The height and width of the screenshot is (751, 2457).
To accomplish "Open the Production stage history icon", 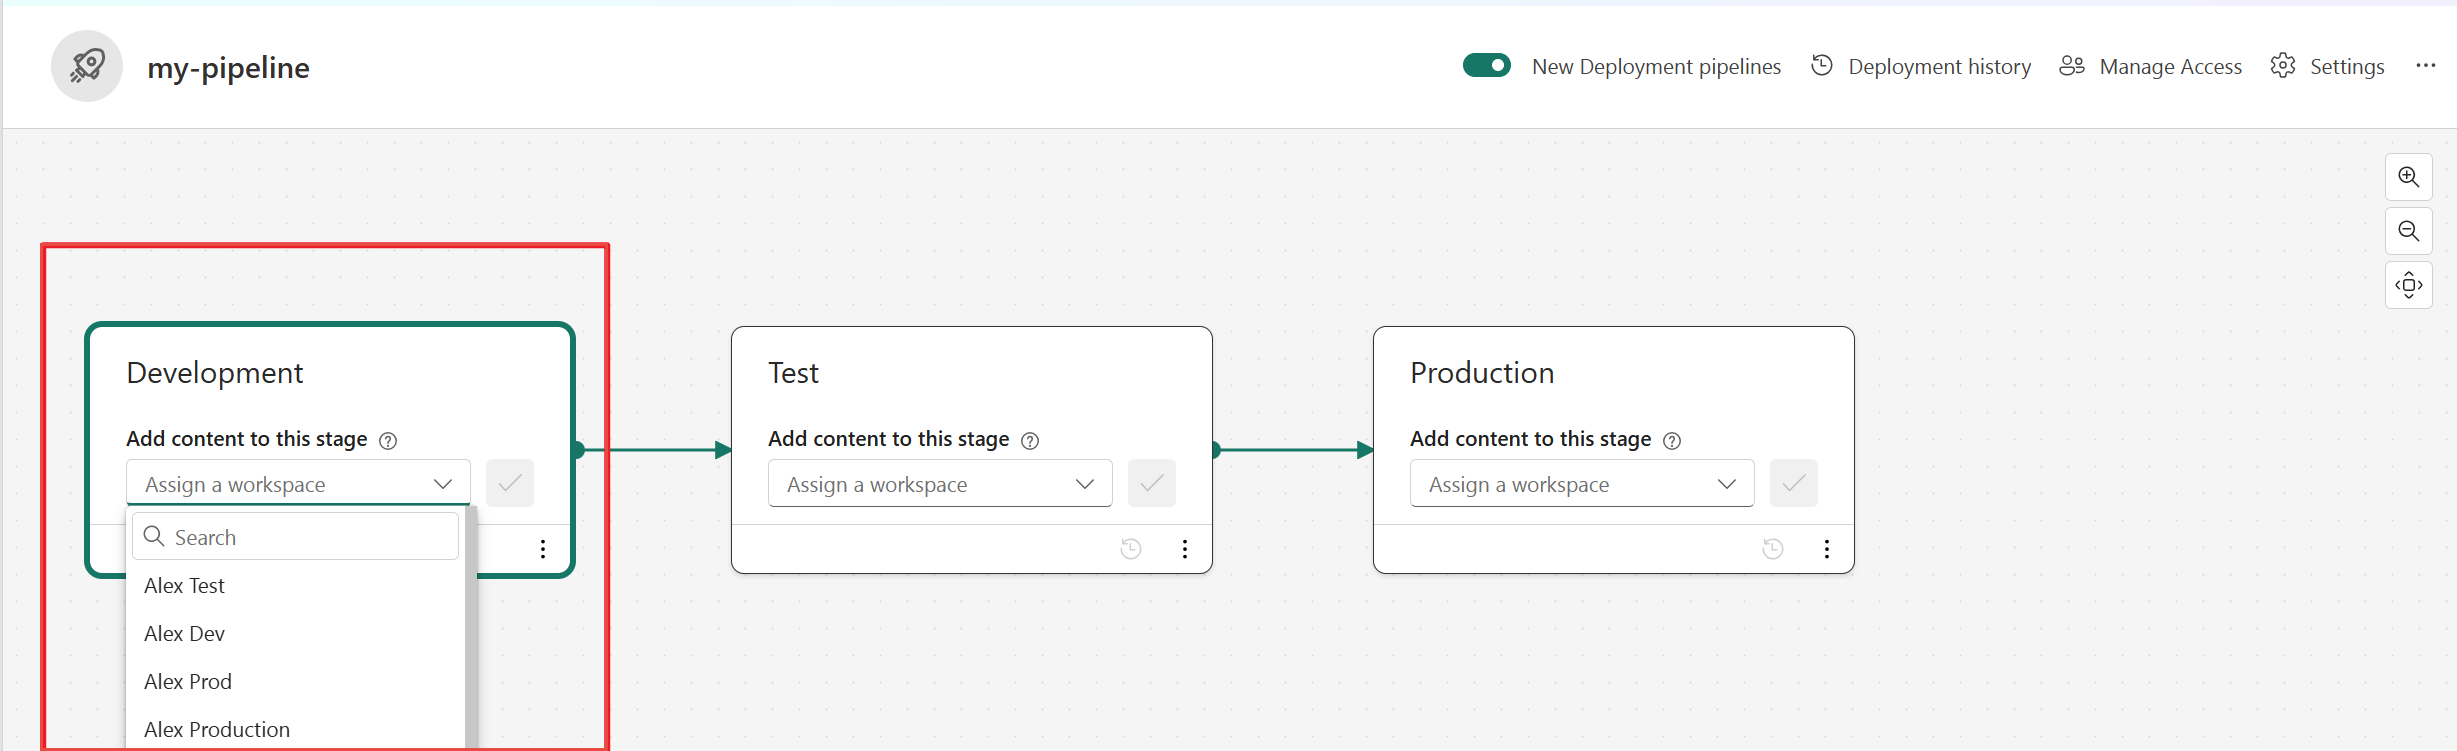I will point(1773,549).
